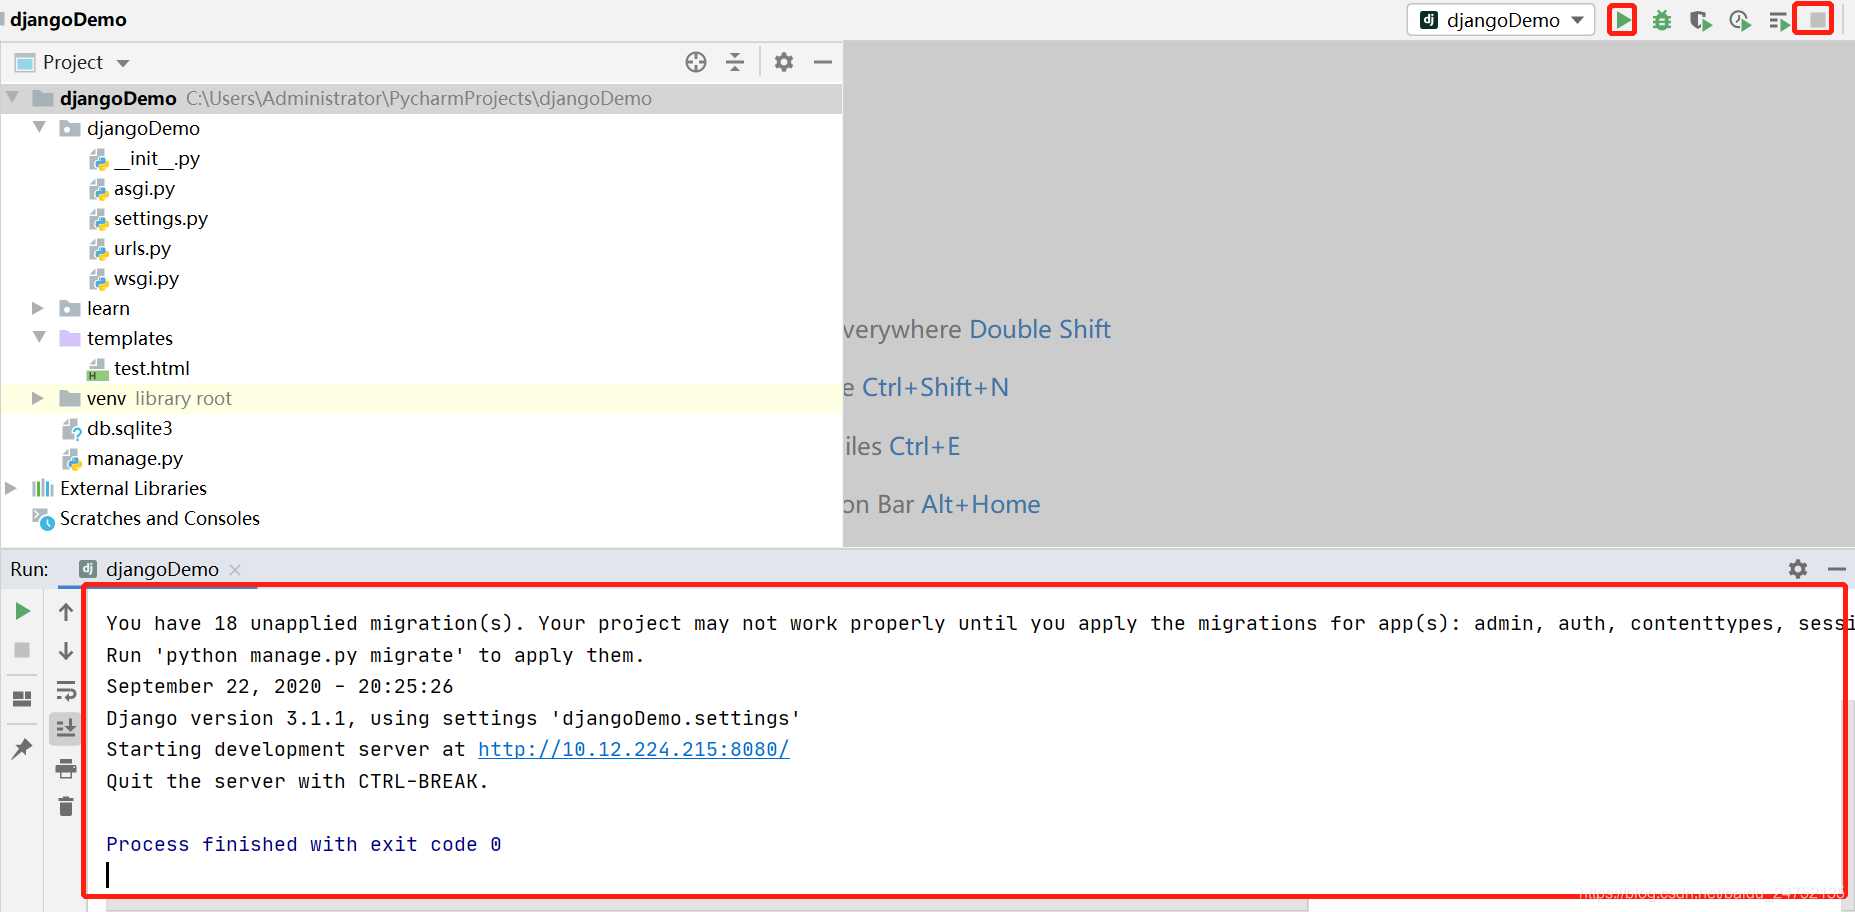
Task: Hide the Run tool window
Action: tap(1836, 569)
